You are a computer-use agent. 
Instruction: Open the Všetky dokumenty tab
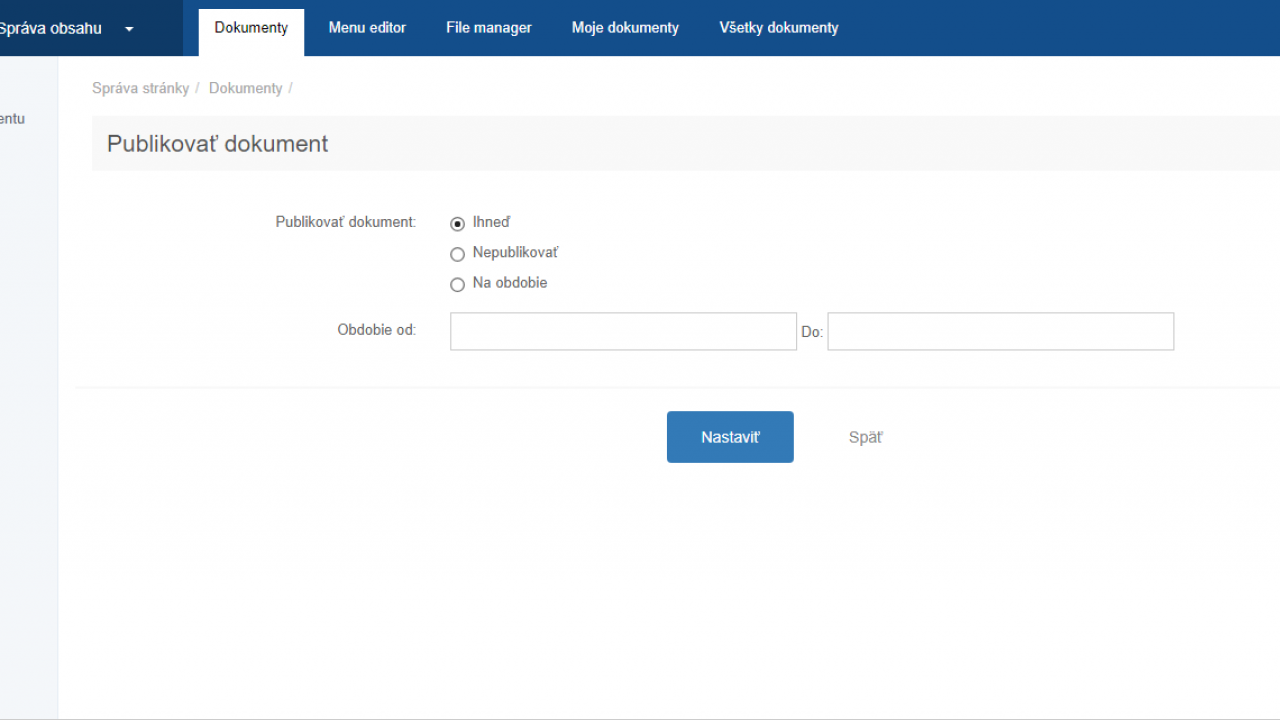coord(779,28)
